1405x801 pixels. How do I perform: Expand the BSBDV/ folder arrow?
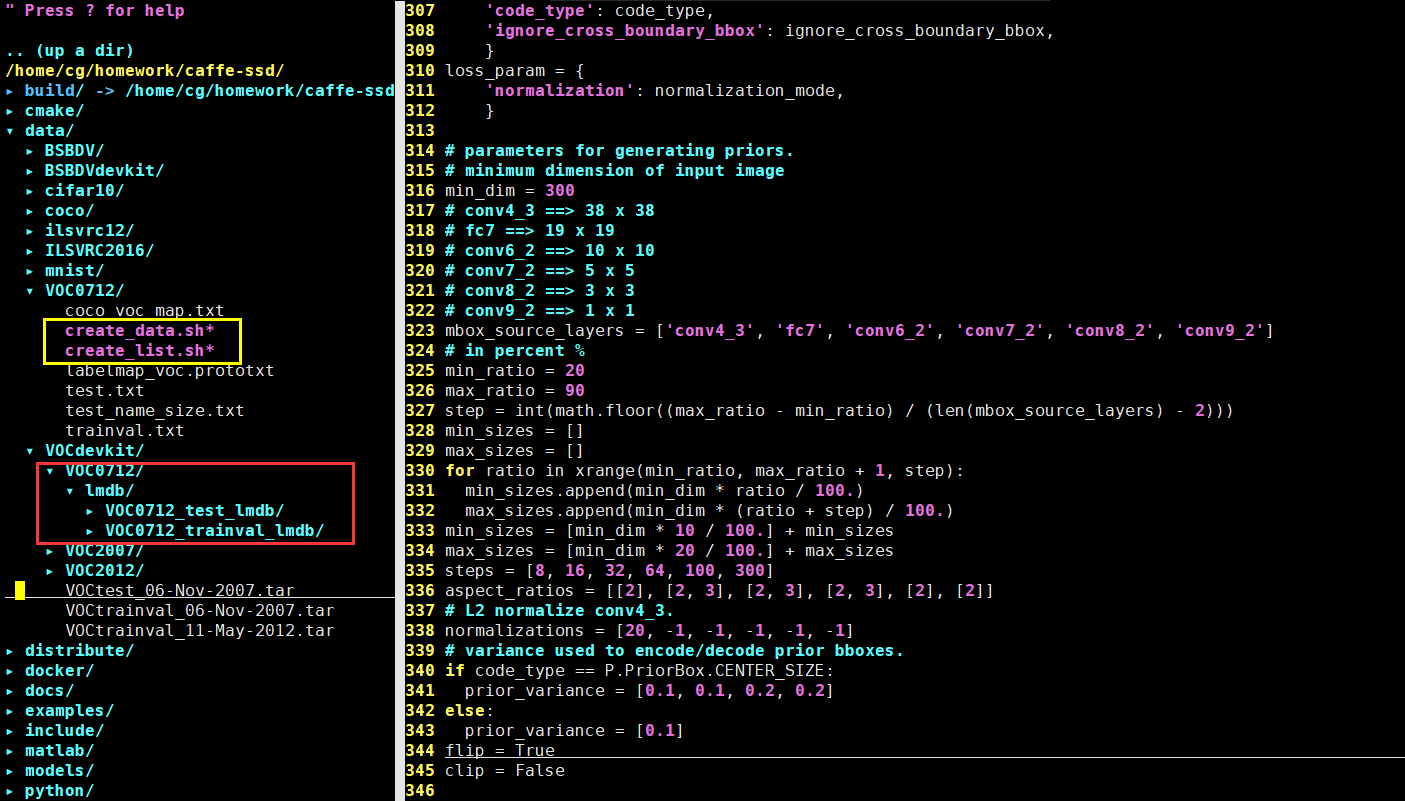point(30,151)
